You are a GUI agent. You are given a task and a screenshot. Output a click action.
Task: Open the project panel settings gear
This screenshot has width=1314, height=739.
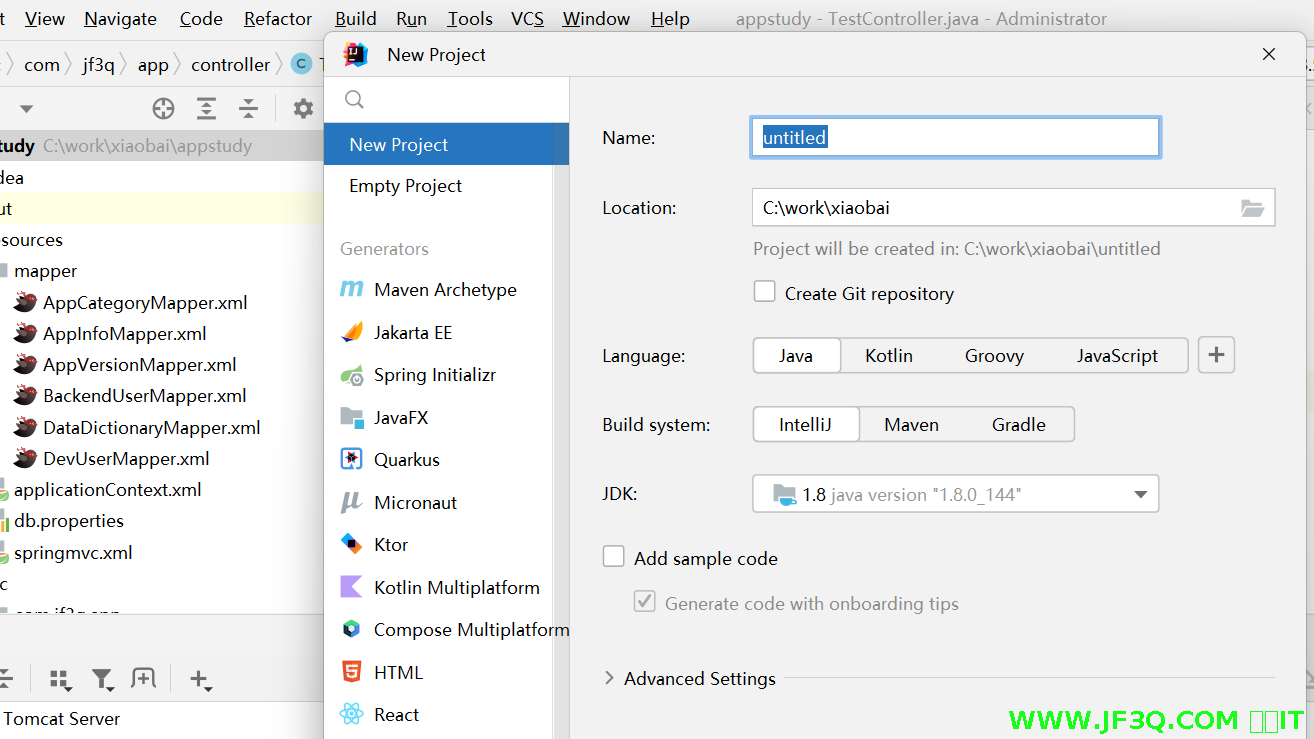[303, 108]
